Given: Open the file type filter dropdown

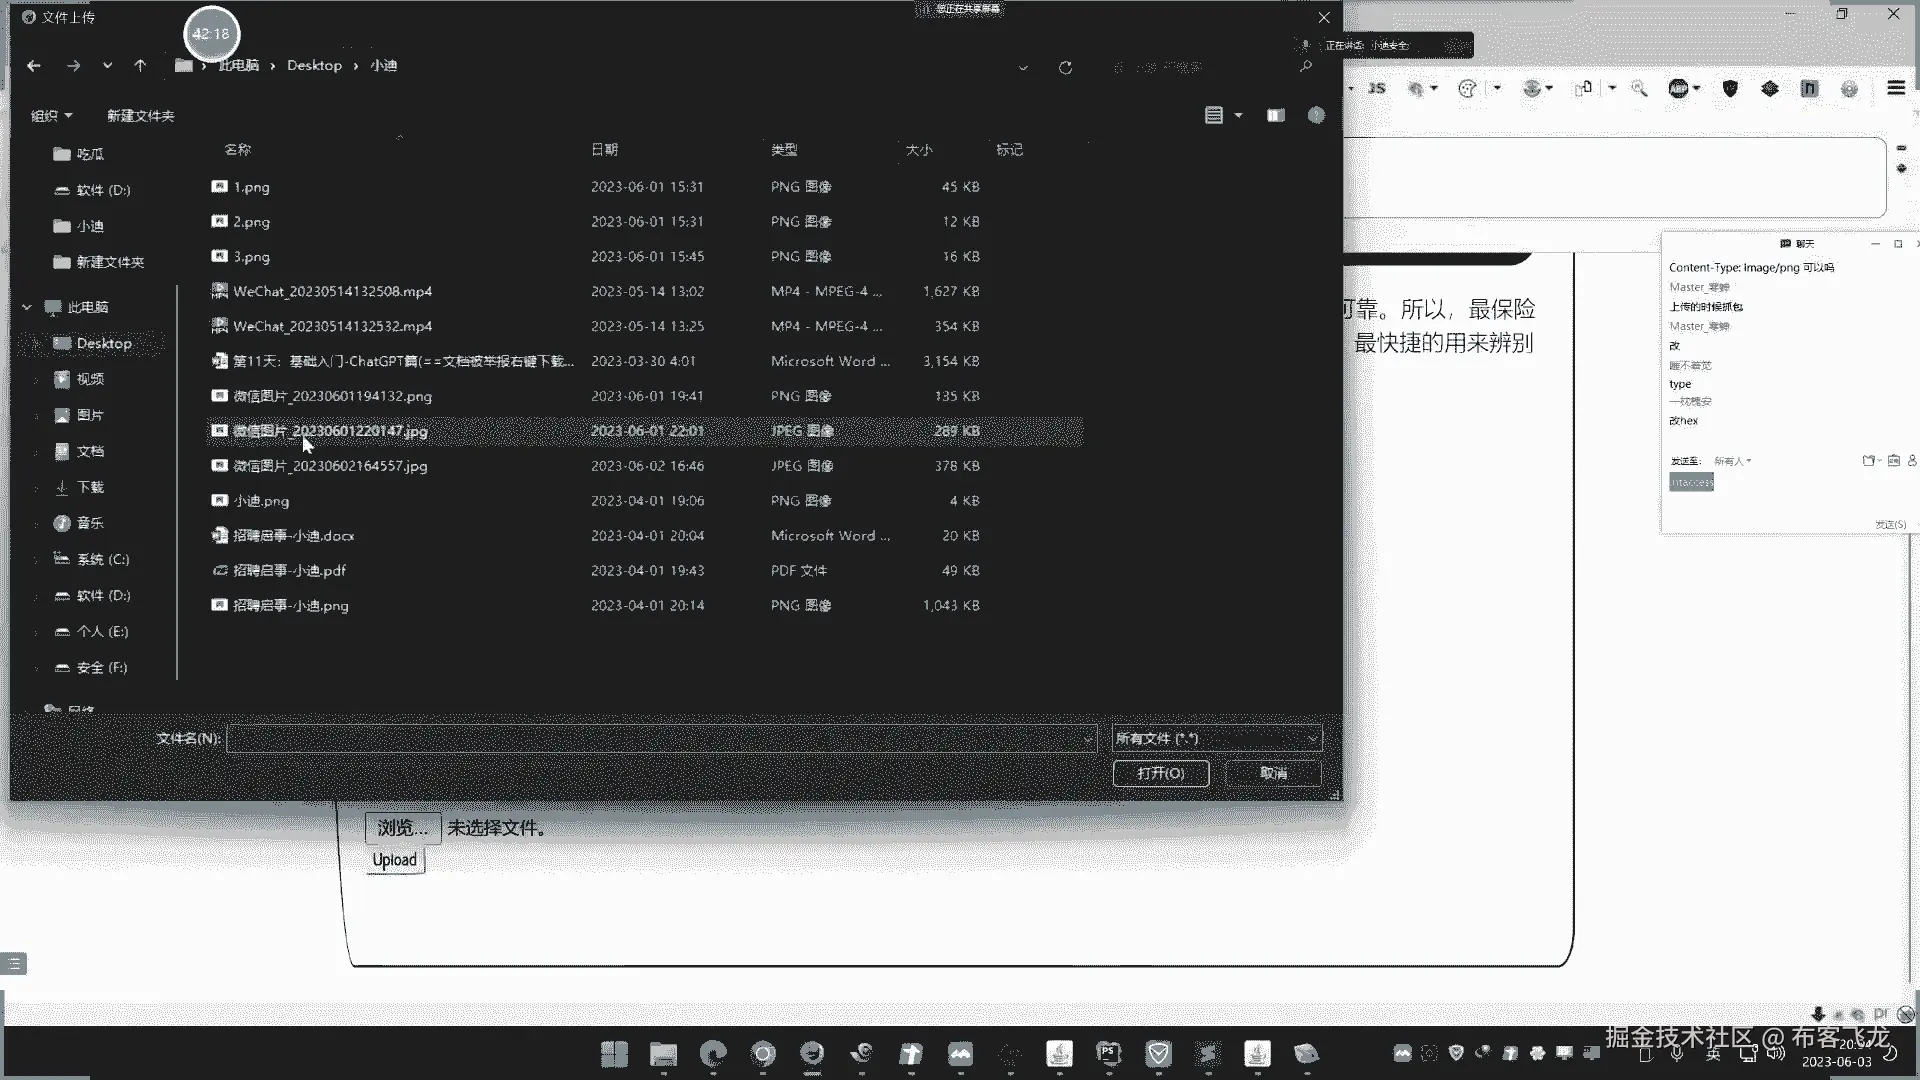Looking at the screenshot, I should point(1216,738).
